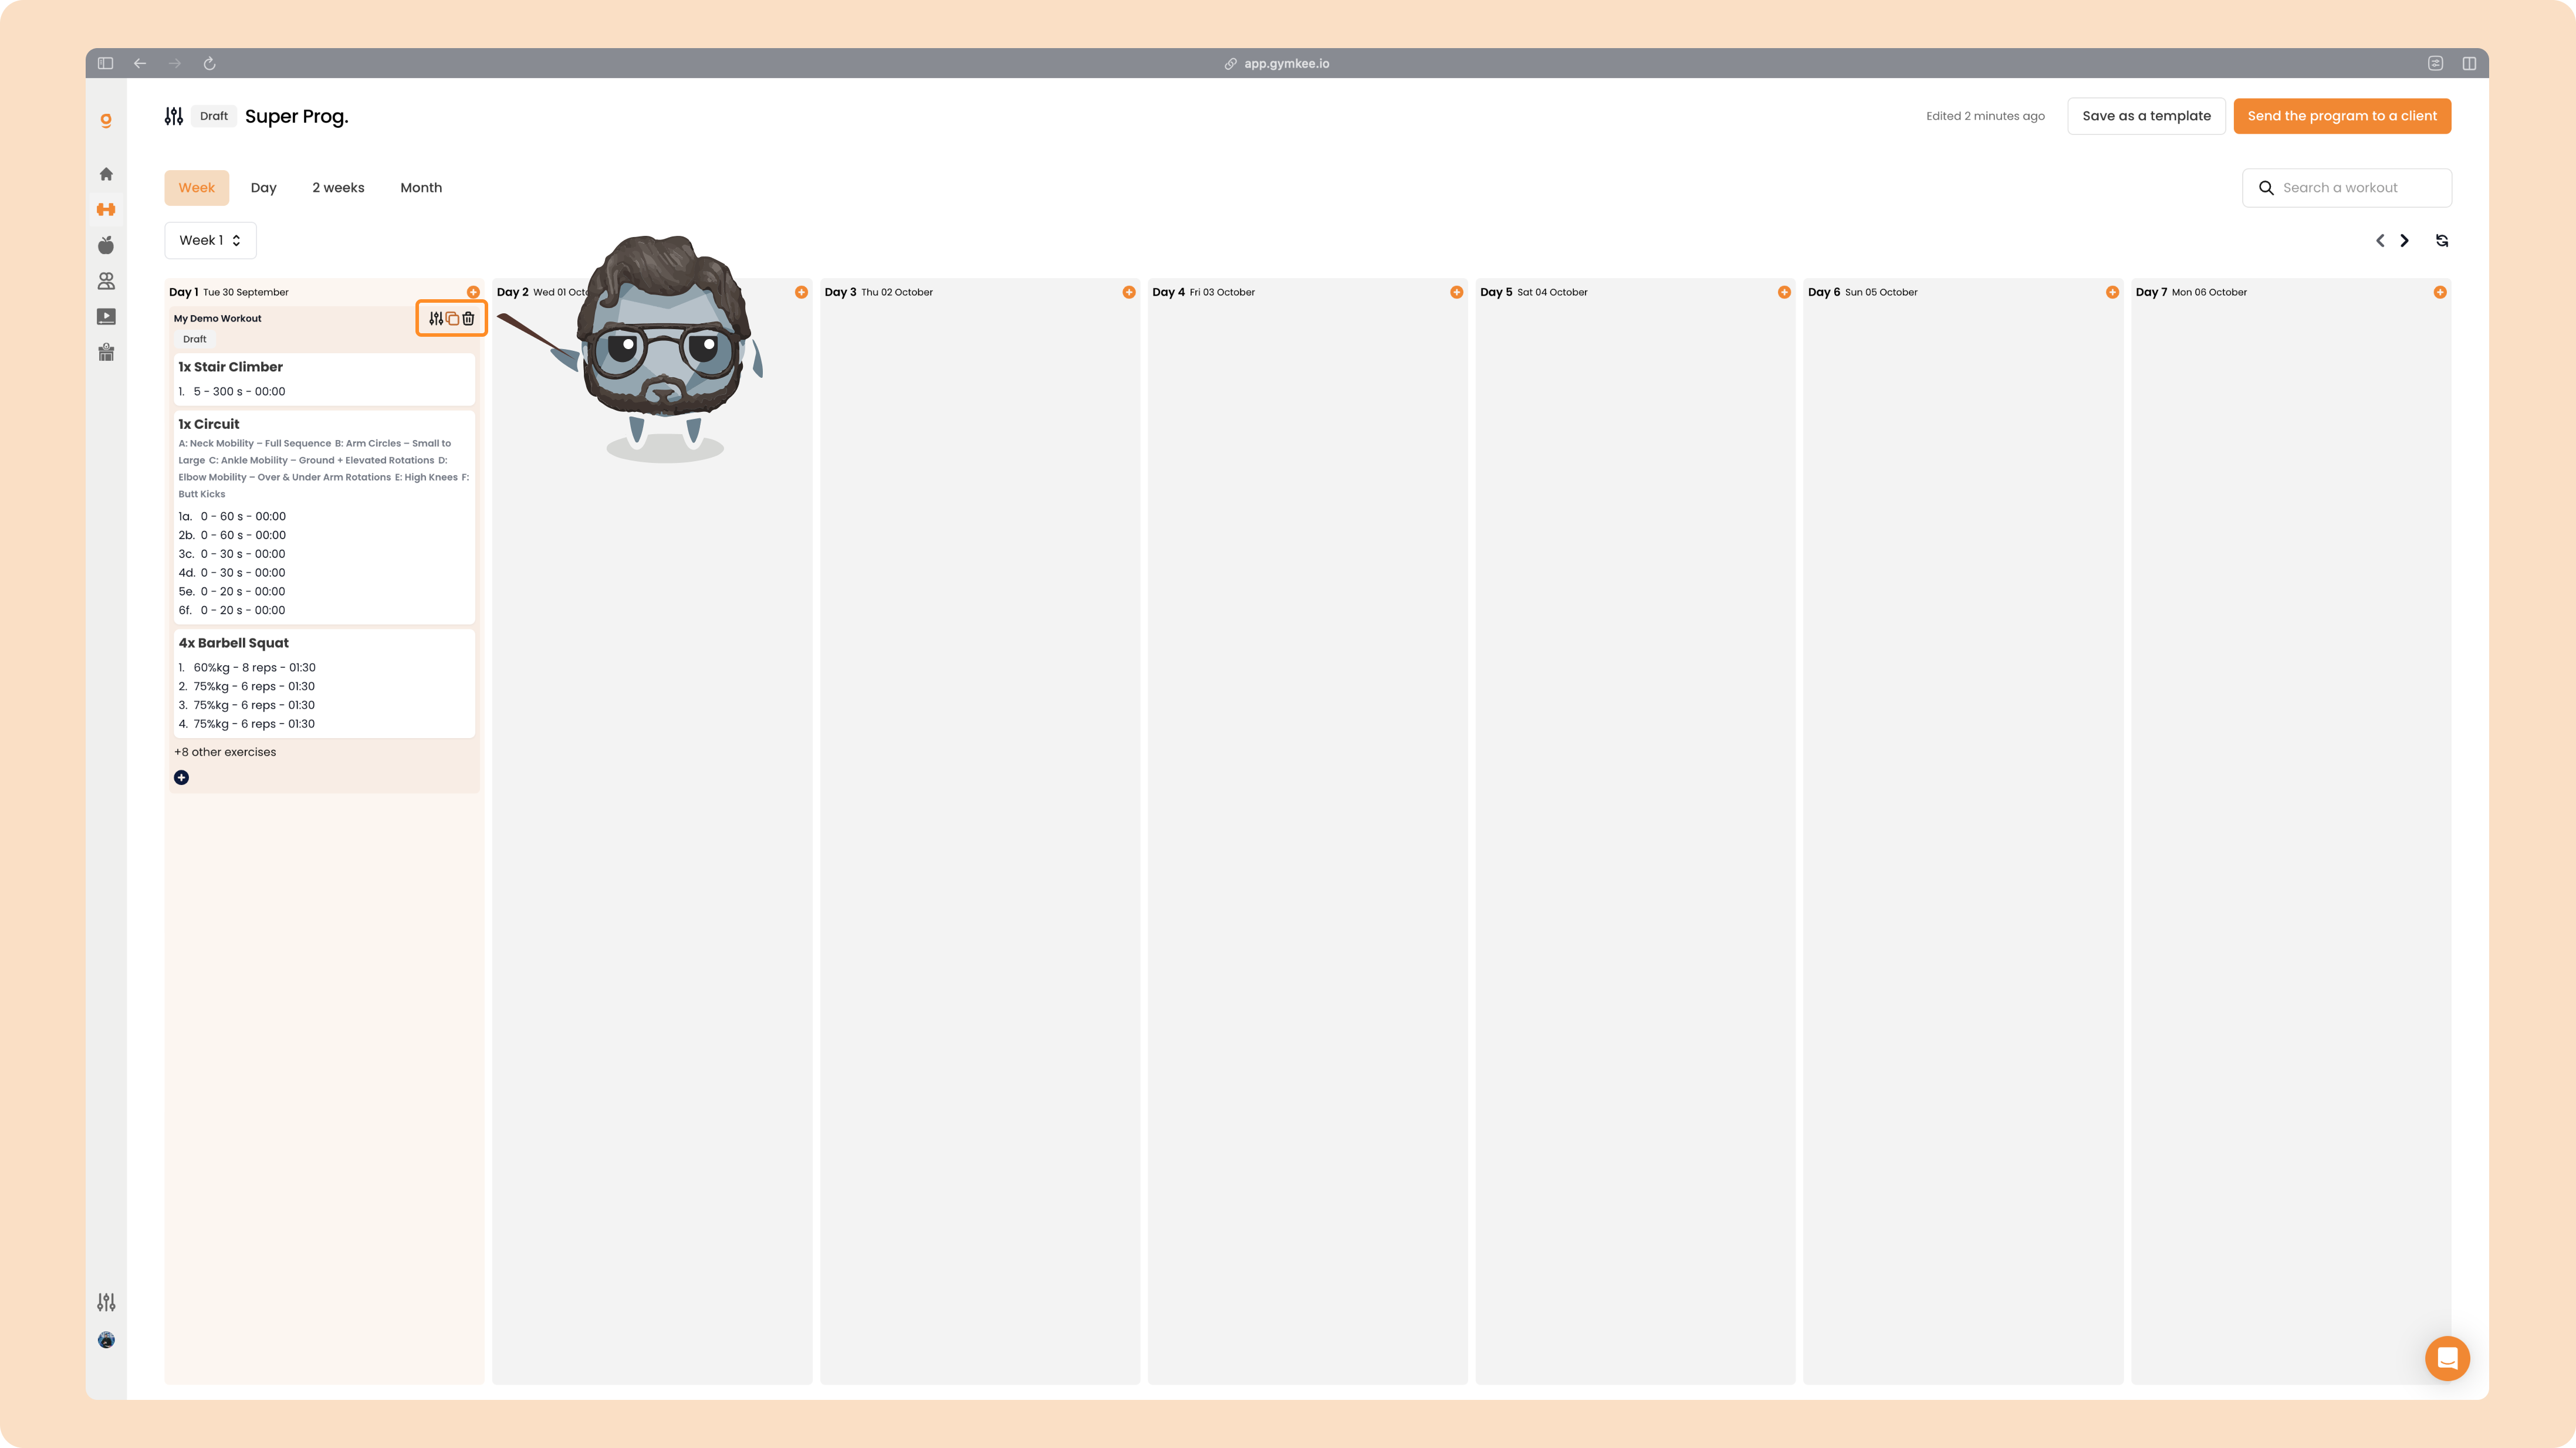Open sidebar settings sliders icon
The height and width of the screenshot is (1448, 2576).
106,1302
